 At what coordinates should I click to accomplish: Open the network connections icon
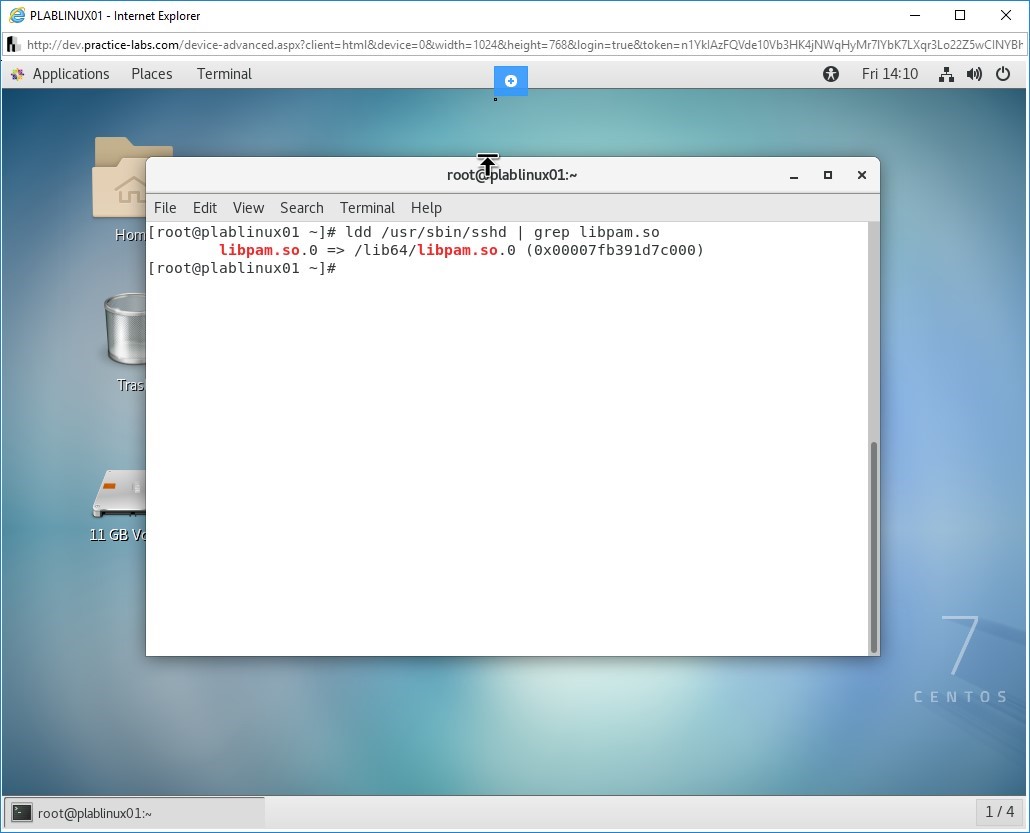[x=946, y=74]
